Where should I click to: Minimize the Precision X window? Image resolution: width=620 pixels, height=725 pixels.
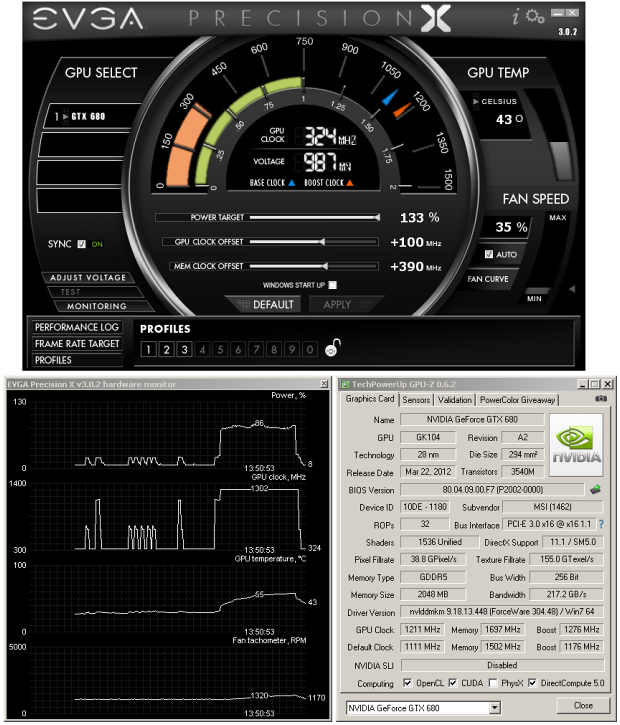558,13
